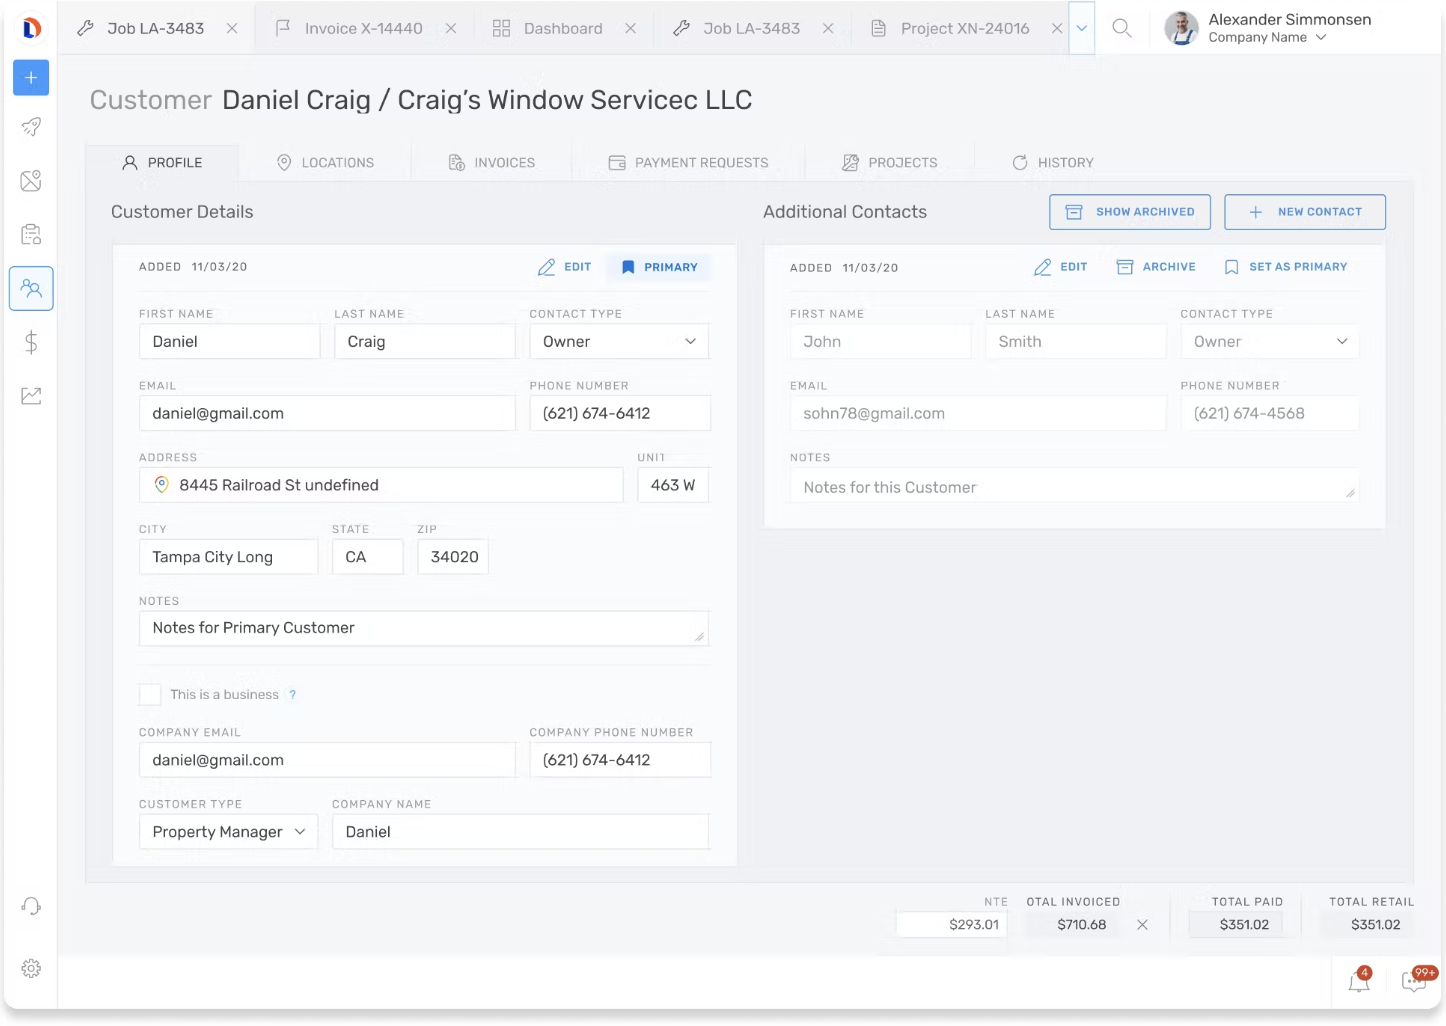Viewport: 1446px width, 1026px height.
Task: Edit the John Smith additional contact
Action: pos(1061,267)
